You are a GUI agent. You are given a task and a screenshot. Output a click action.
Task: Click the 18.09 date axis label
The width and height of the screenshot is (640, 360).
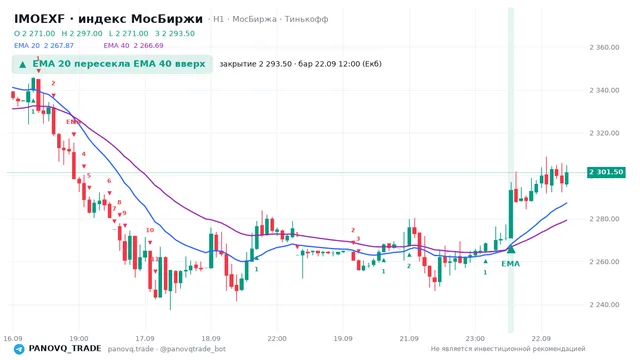[211, 338]
